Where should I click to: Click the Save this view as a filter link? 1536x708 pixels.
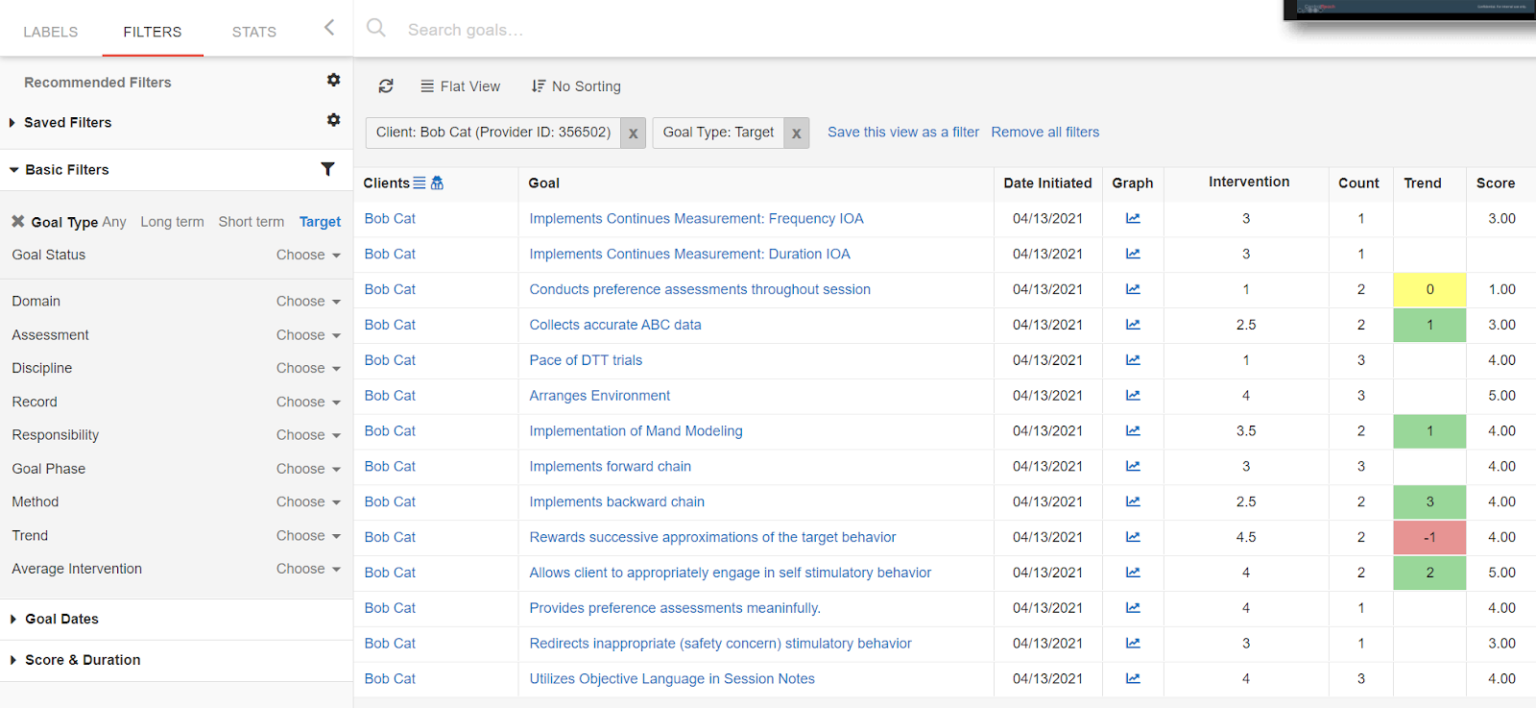tap(903, 132)
